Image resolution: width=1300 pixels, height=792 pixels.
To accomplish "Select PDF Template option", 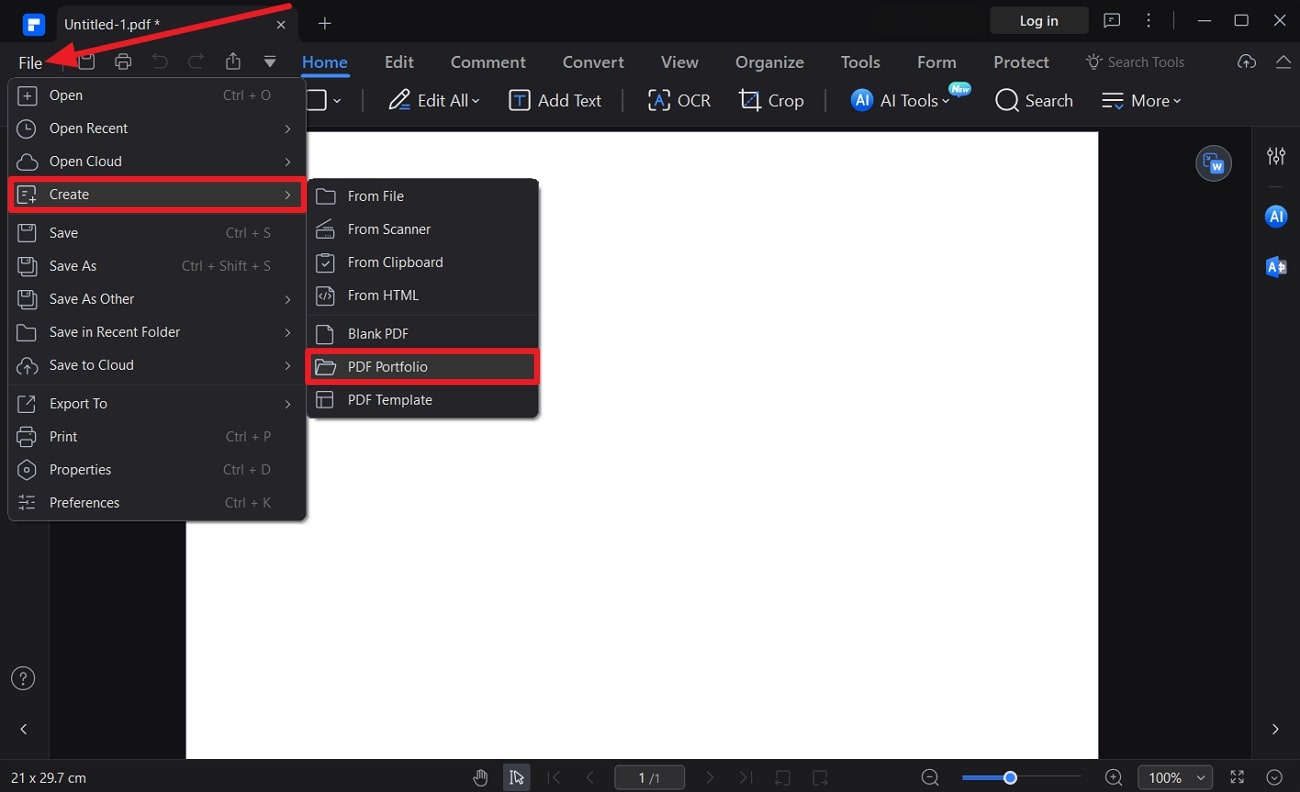I will [x=423, y=399].
